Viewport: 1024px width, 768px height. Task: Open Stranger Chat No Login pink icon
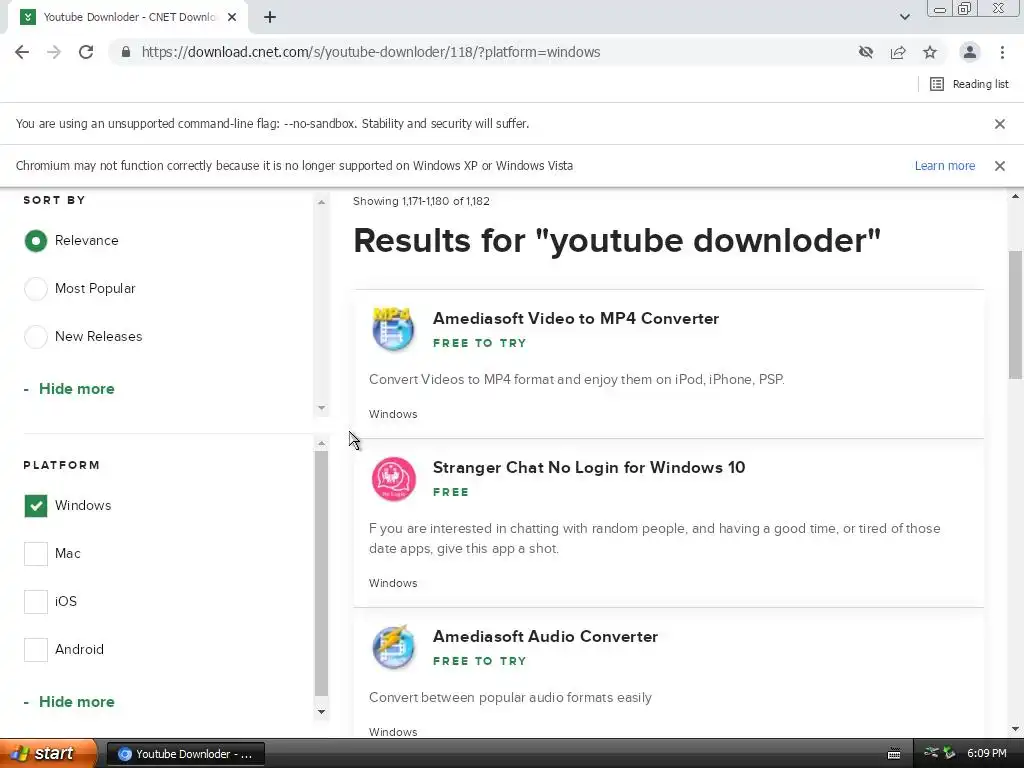tap(394, 479)
